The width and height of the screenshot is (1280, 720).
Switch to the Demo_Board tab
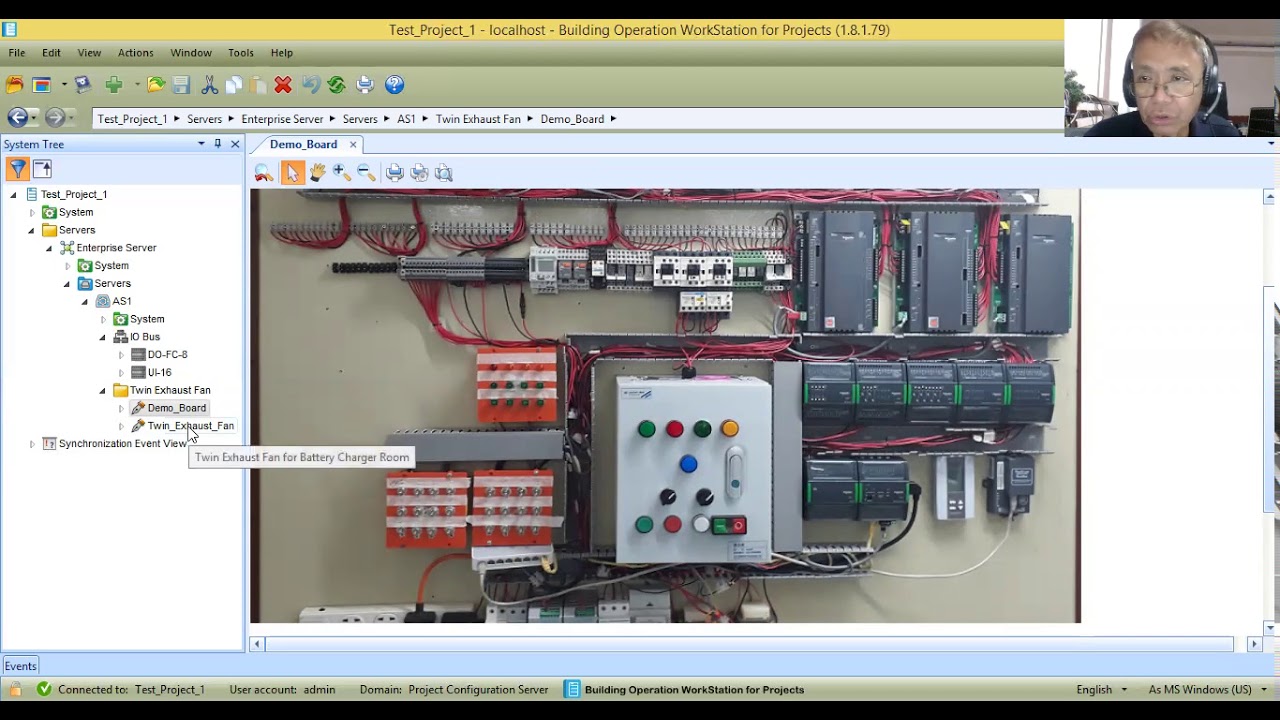(303, 144)
